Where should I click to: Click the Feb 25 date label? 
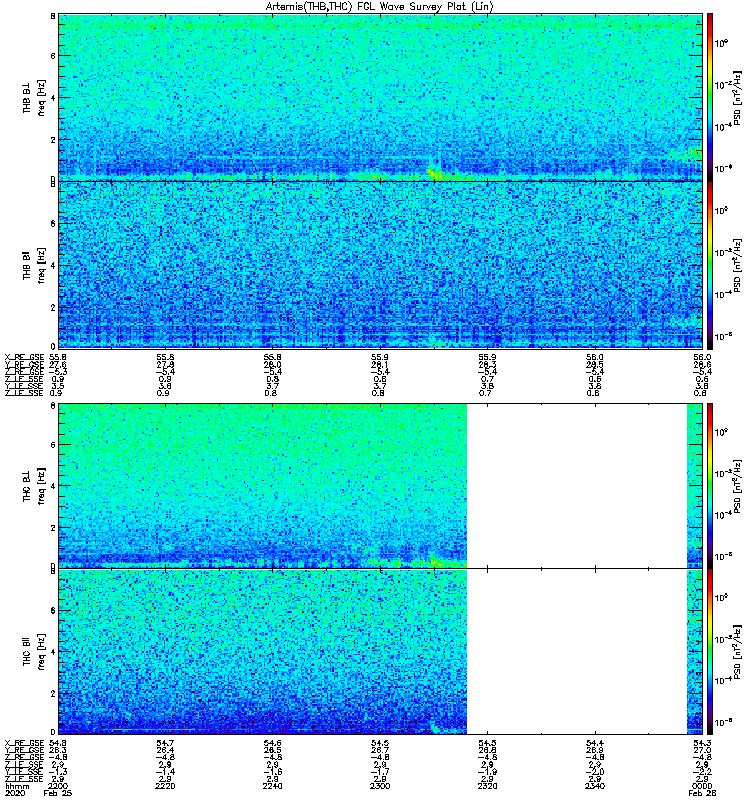pyautogui.click(x=58, y=793)
